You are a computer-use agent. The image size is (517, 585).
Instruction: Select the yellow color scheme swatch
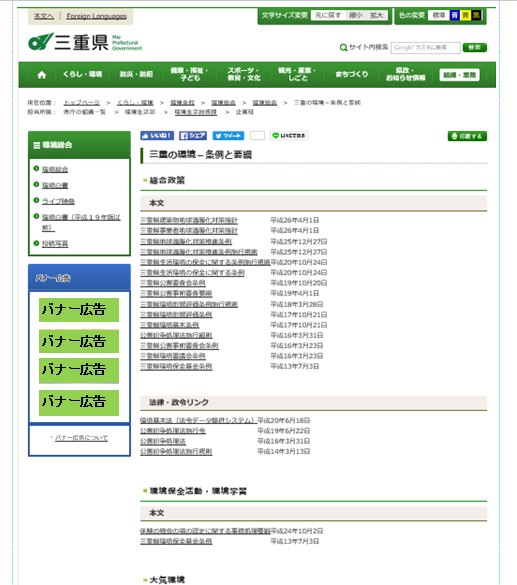click(465, 15)
